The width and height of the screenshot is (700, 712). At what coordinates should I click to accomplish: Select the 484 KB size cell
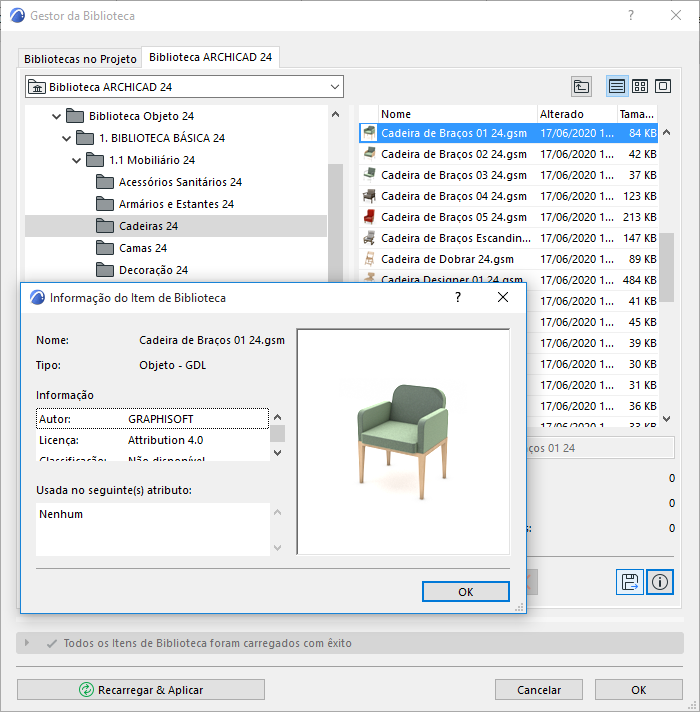[639, 280]
